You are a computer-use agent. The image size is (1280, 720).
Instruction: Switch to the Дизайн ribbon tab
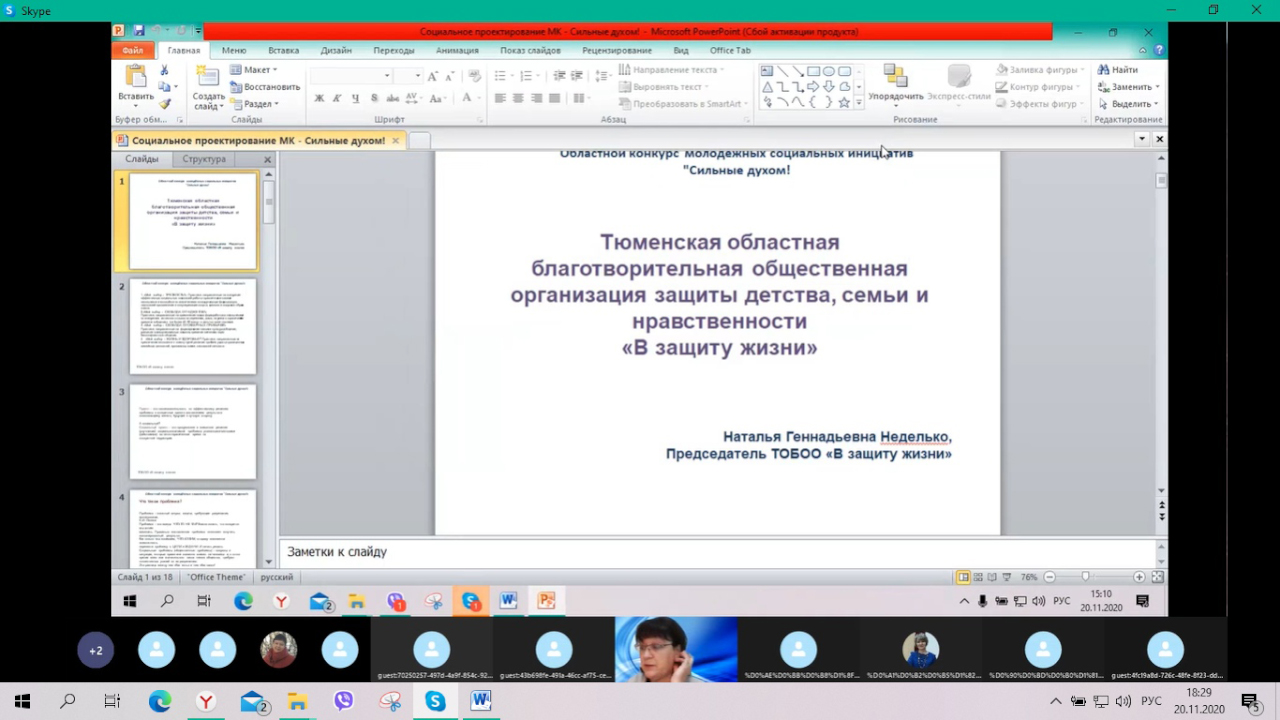[336, 50]
